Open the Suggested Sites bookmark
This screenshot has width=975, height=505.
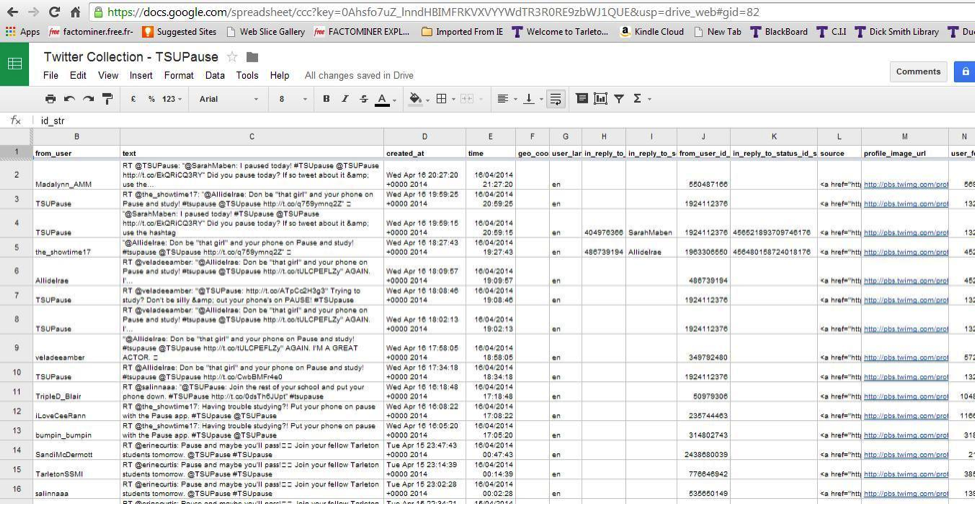[180, 32]
